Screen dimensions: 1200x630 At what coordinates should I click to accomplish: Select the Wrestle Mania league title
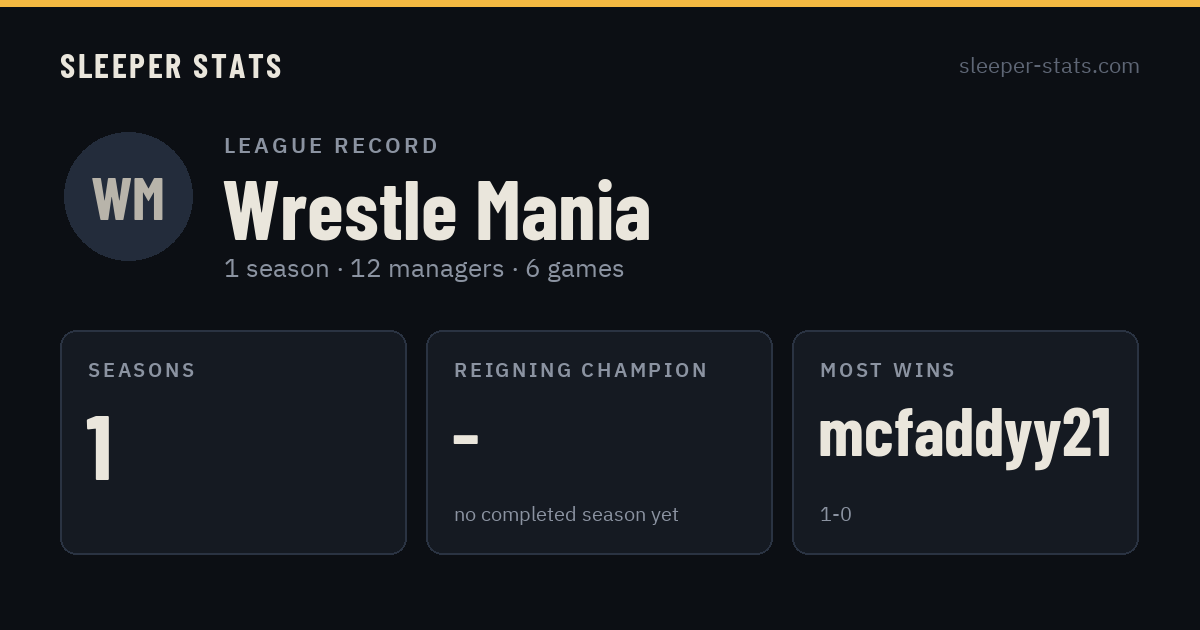(x=437, y=210)
